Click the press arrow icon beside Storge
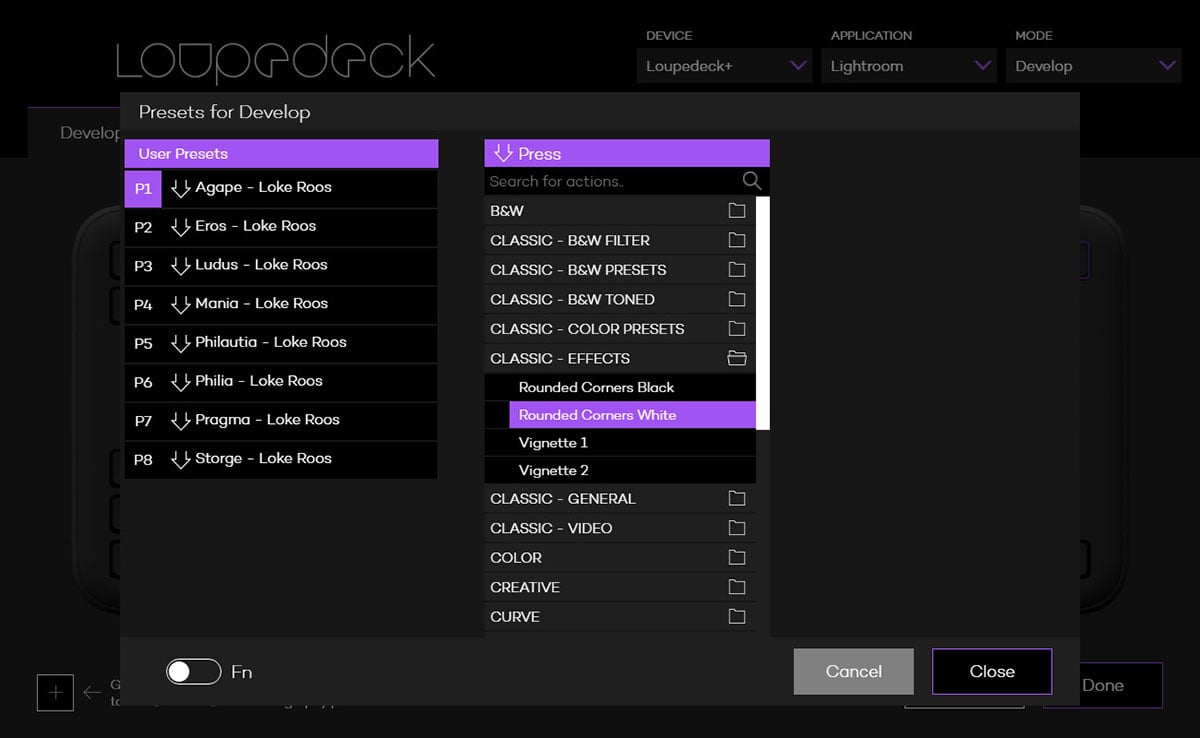This screenshot has width=1200, height=738. [x=181, y=460]
